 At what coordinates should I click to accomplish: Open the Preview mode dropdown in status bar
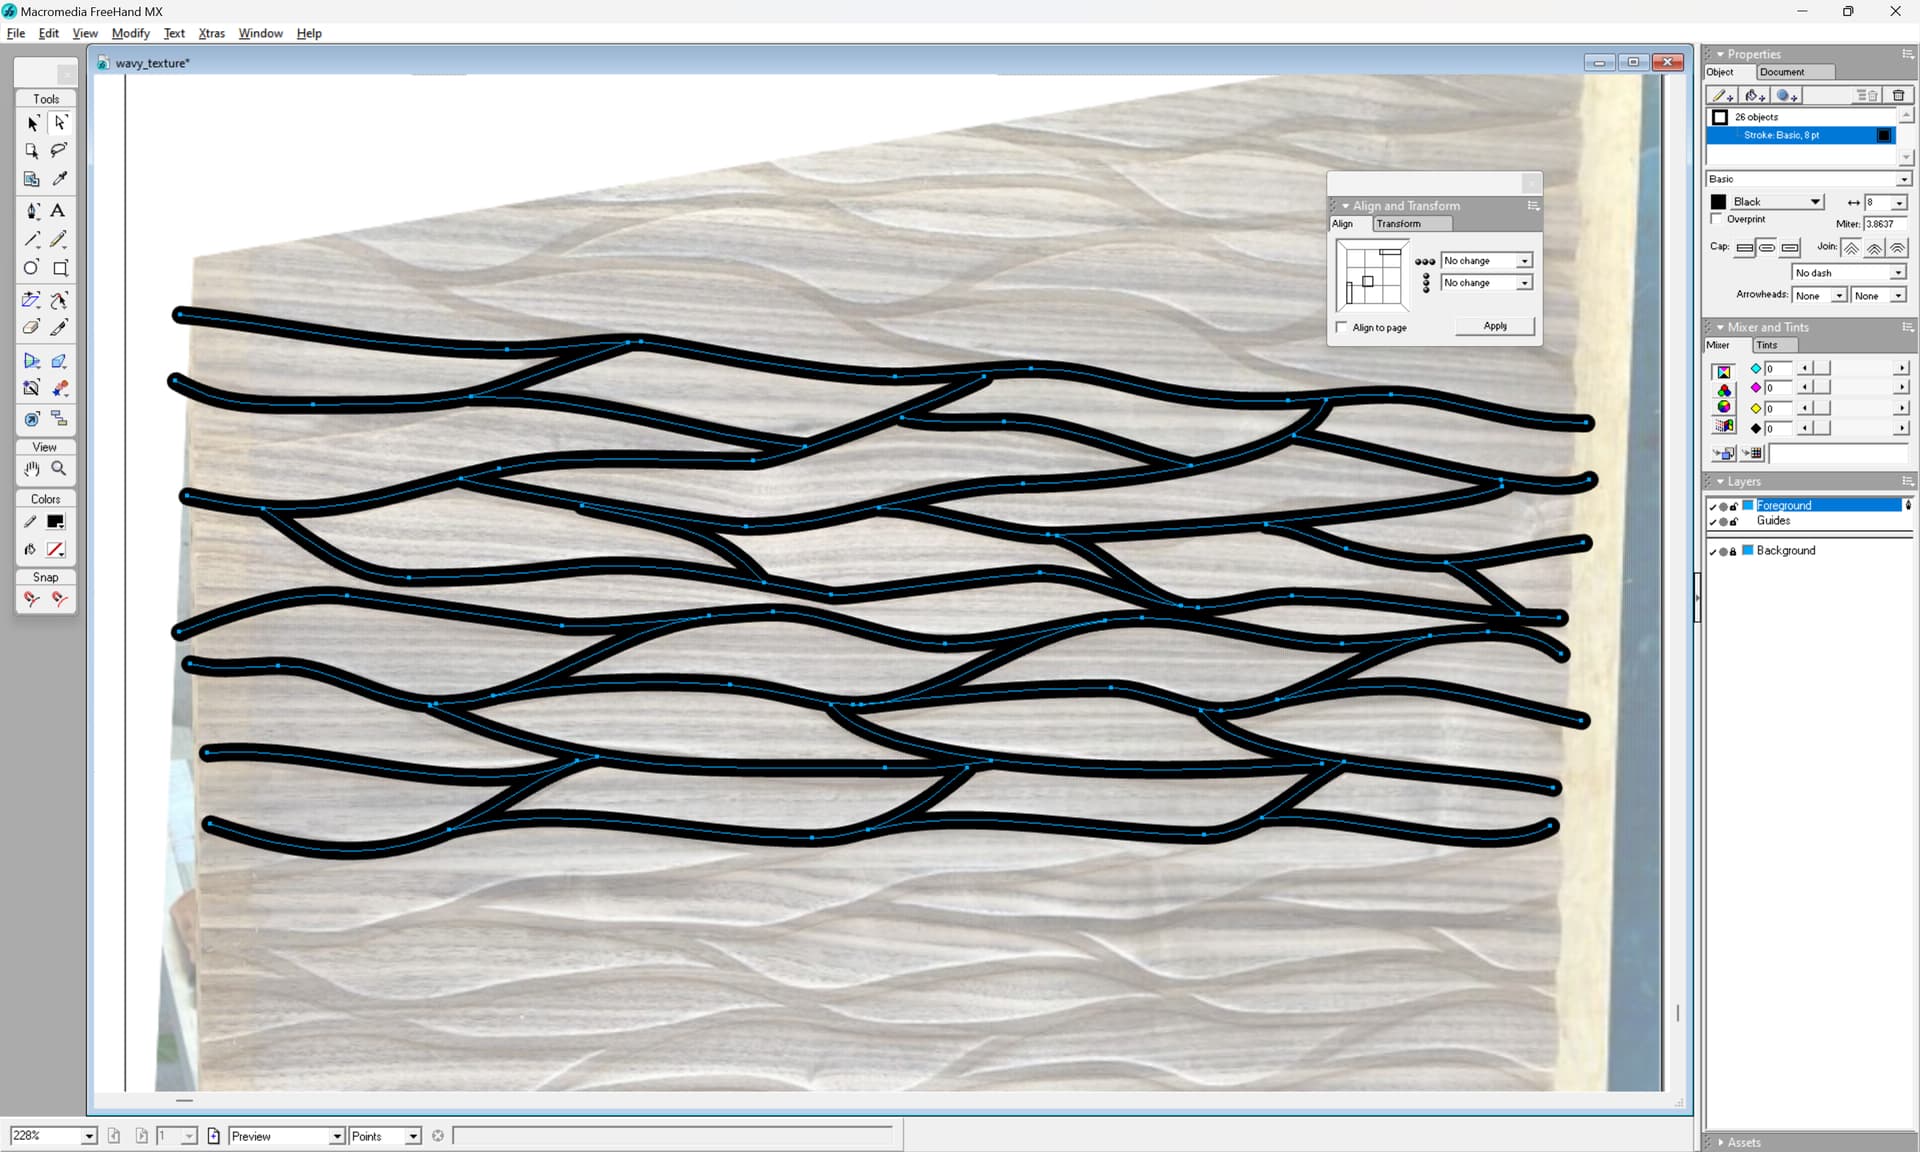pos(337,1136)
